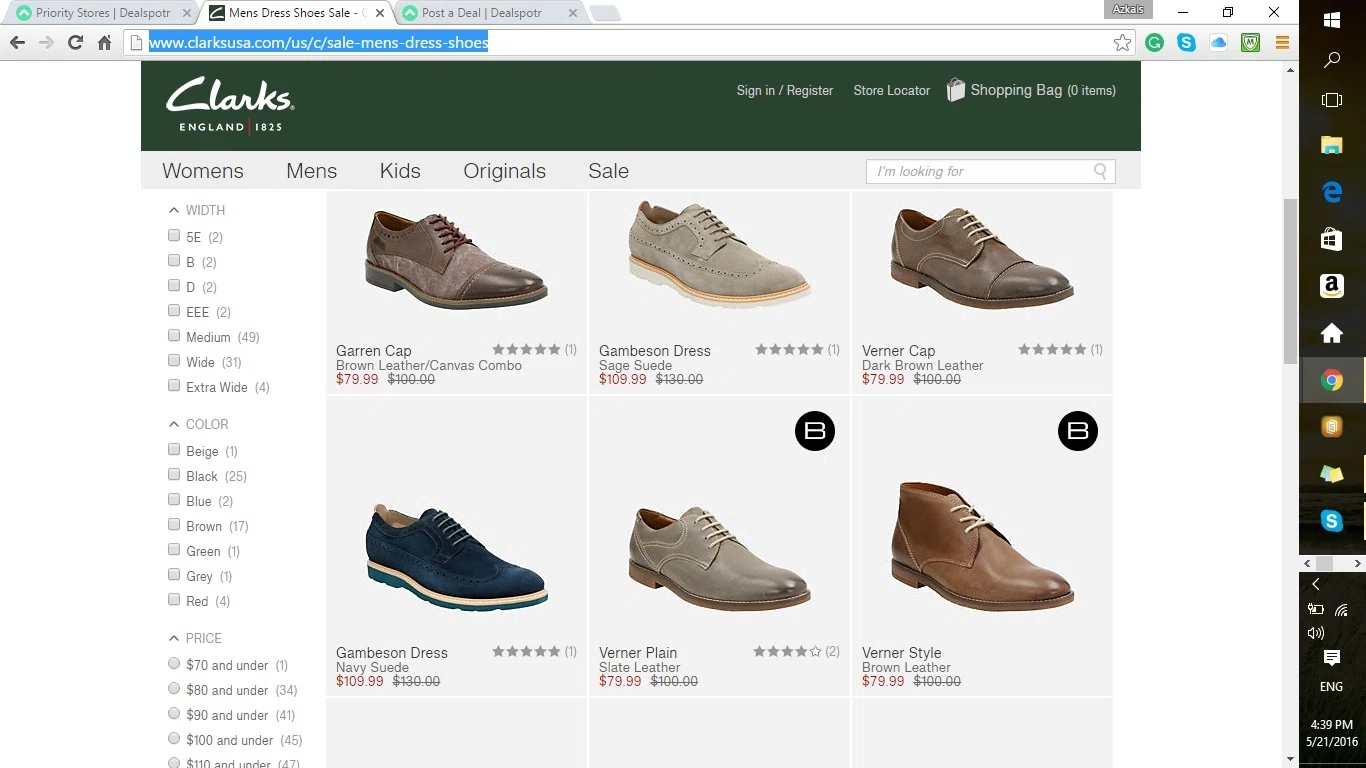Open the Originals menu
This screenshot has height=768, width=1366.
pos(504,171)
